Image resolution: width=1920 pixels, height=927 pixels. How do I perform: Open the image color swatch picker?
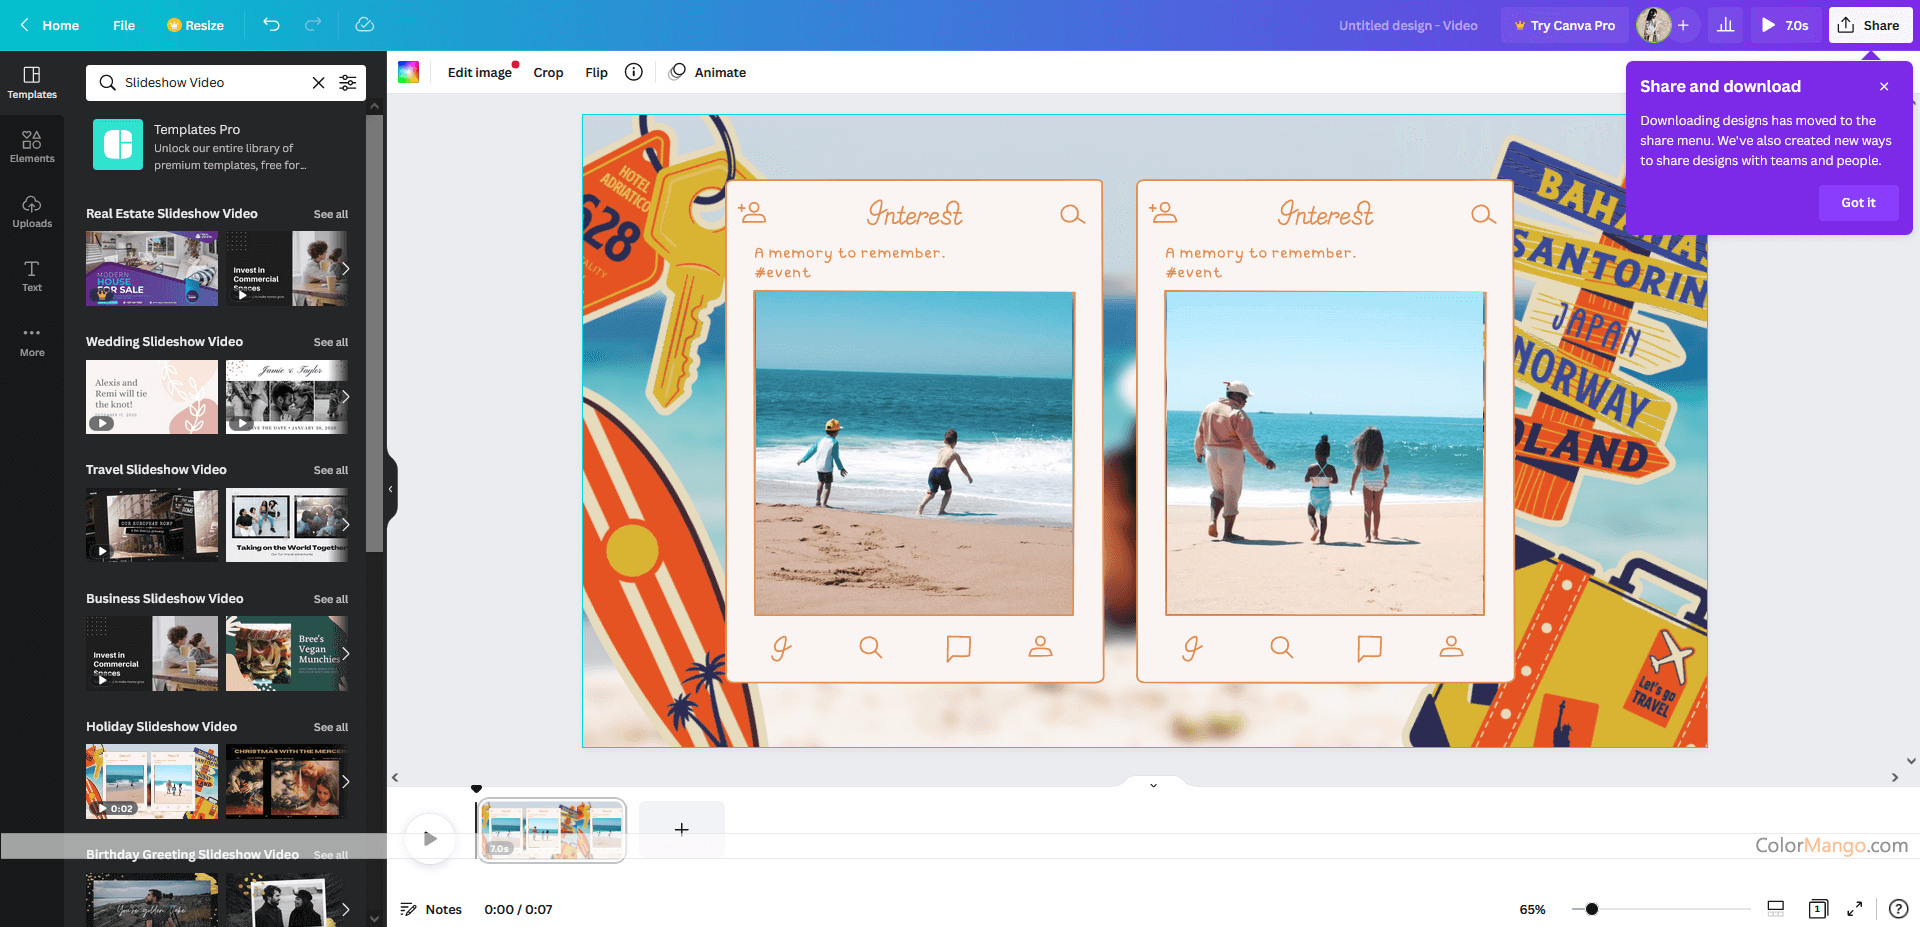click(408, 72)
